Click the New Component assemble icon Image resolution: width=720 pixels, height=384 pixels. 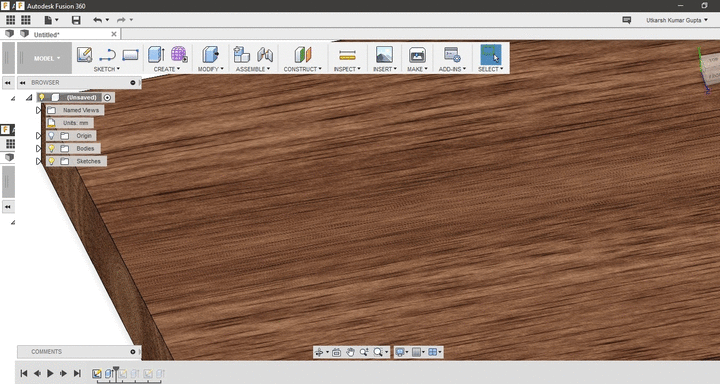click(242, 54)
